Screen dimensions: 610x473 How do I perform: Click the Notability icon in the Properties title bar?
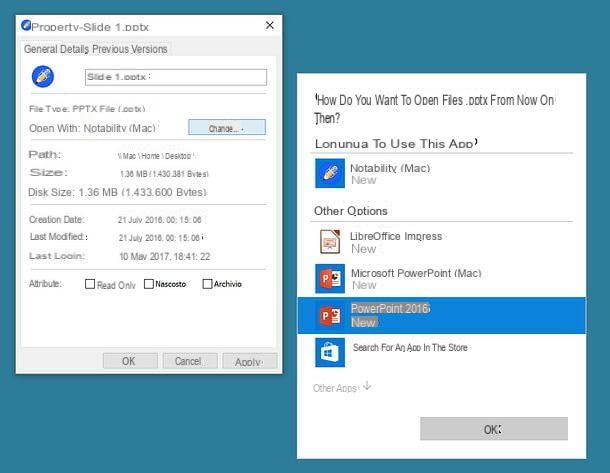point(26,25)
